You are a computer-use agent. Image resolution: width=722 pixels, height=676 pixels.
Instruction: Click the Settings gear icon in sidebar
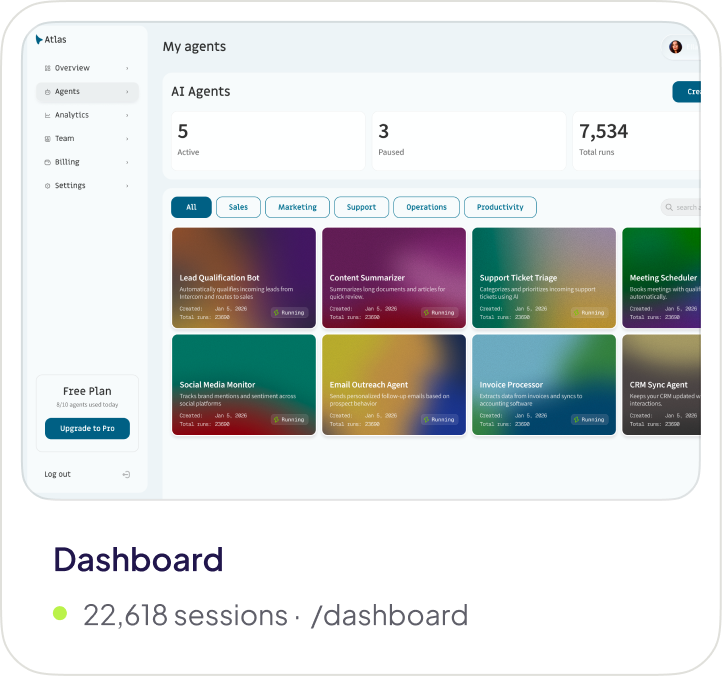47,186
